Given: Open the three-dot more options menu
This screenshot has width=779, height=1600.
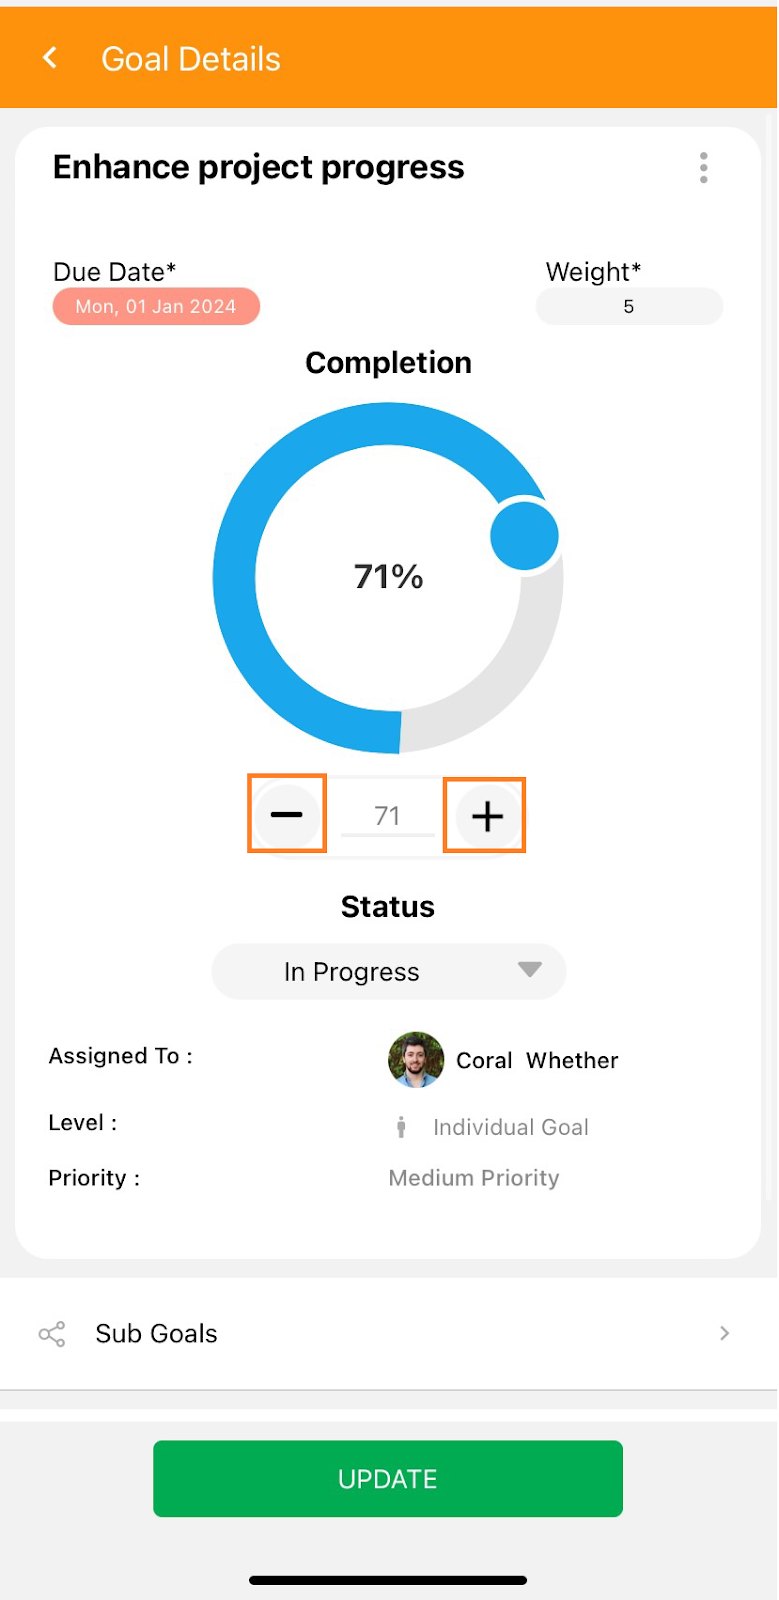Looking at the screenshot, I should click(704, 168).
